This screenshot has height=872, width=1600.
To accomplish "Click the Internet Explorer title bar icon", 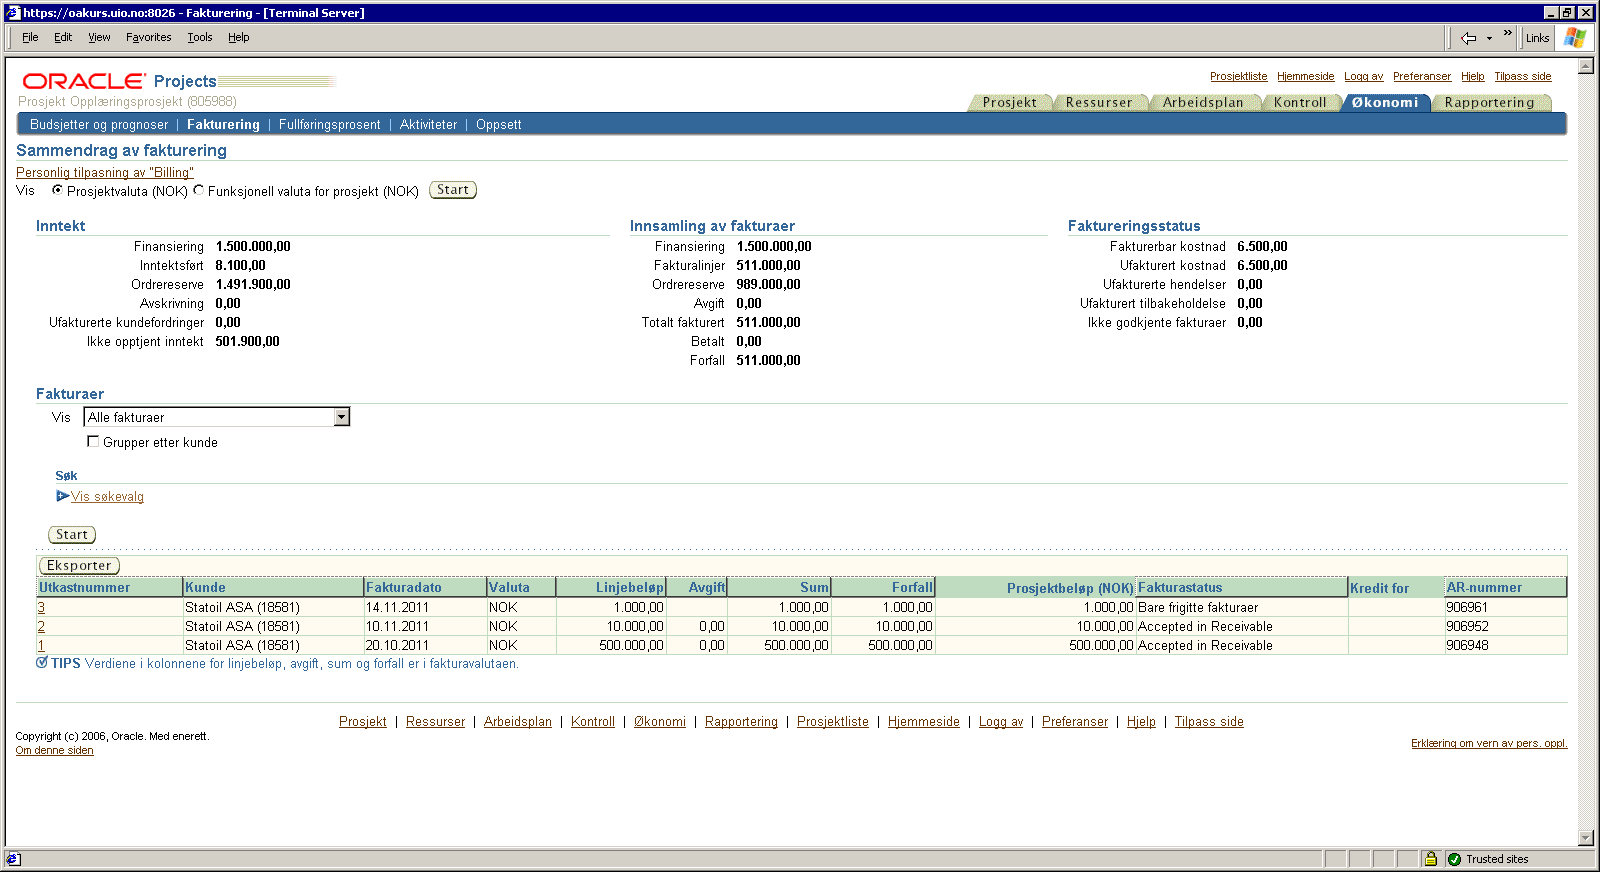I will click(13, 13).
